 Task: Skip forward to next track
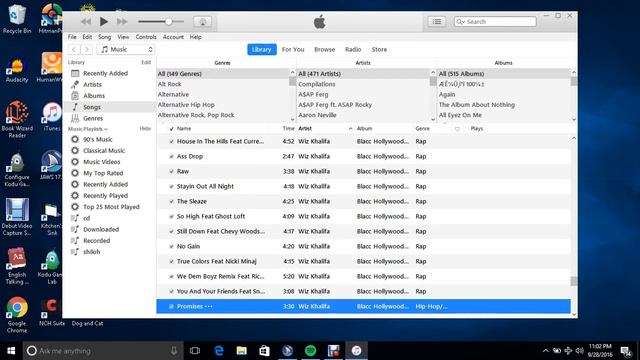point(122,22)
